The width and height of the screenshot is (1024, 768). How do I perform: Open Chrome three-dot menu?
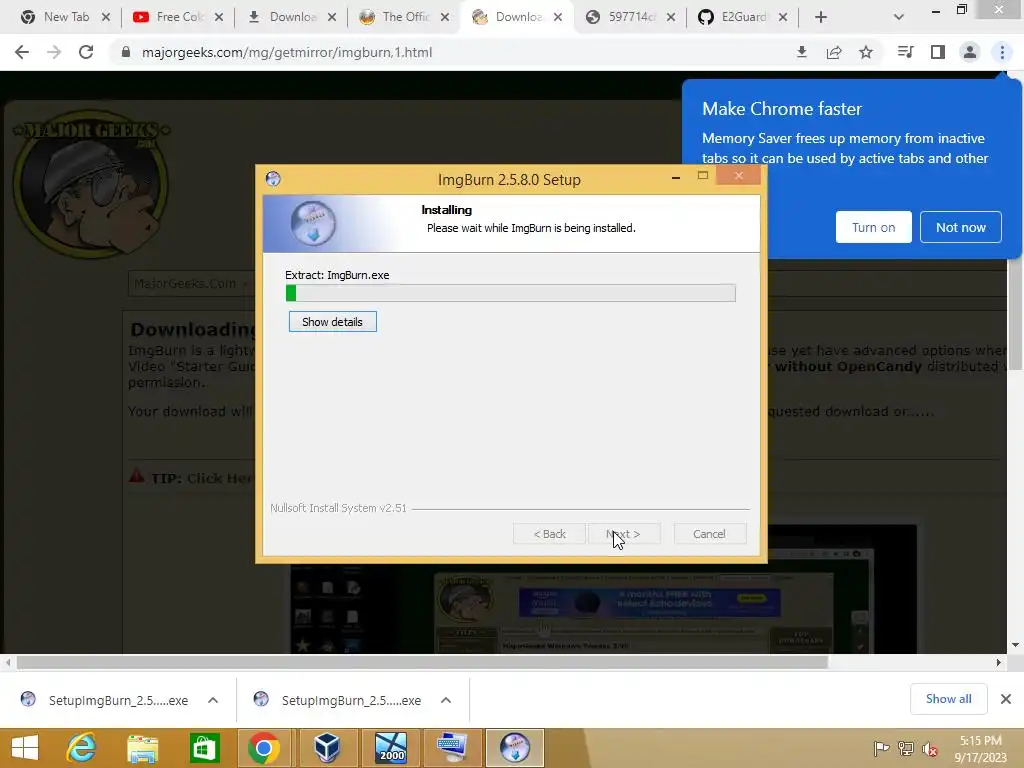coord(1002,52)
